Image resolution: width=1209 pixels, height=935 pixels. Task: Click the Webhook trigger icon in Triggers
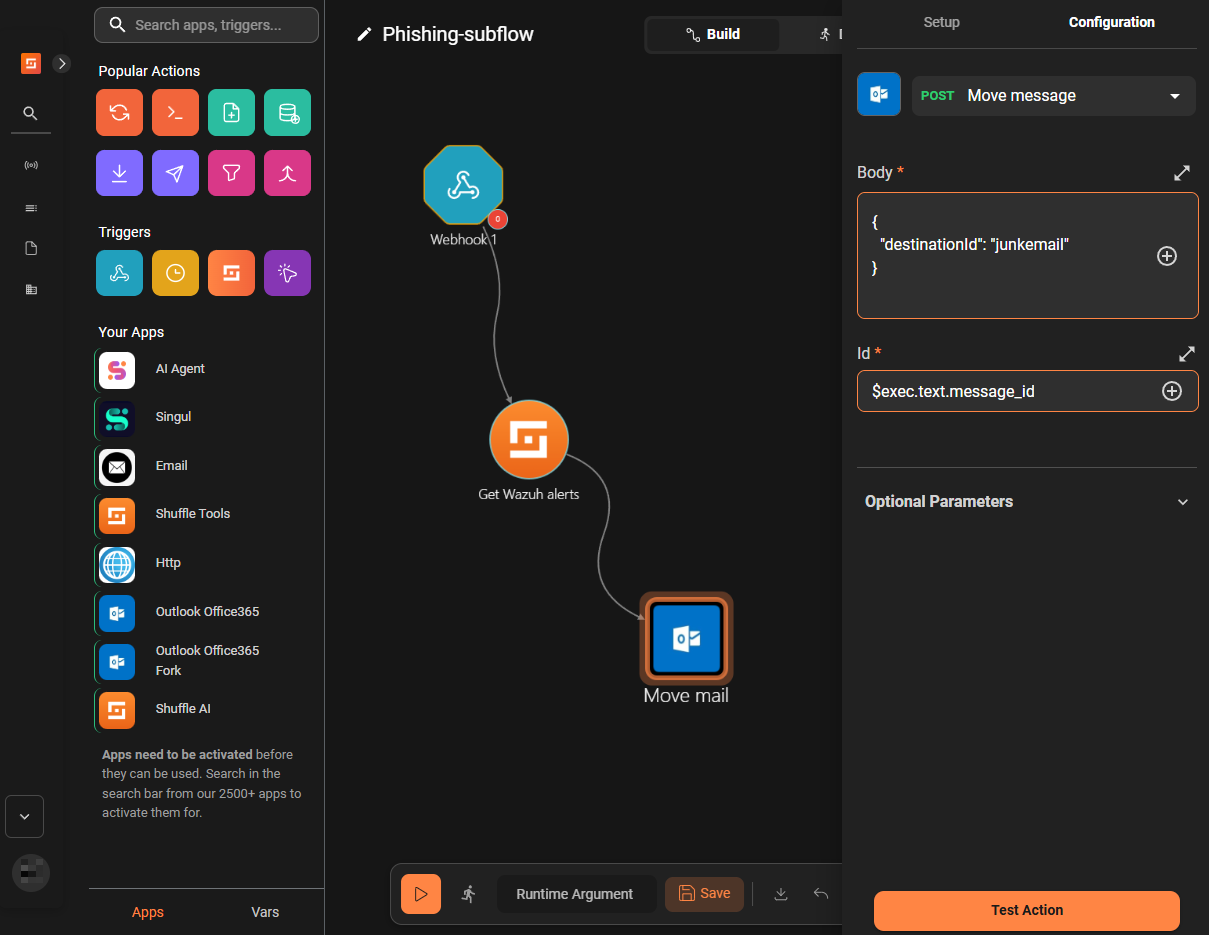pyautogui.click(x=119, y=273)
